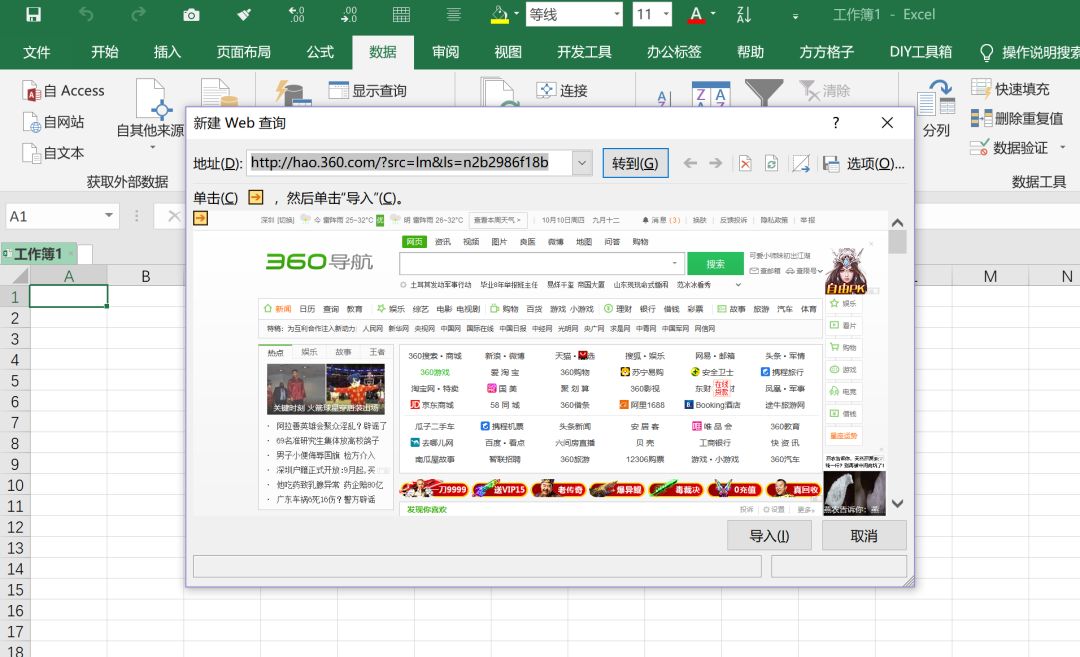Select column B header
Viewport: 1080px width, 657px height.
click(x=145, y=276)
